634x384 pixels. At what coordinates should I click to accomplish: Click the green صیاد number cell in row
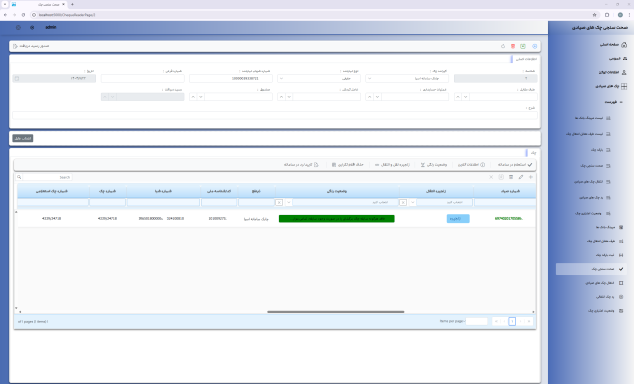(508, 219)
